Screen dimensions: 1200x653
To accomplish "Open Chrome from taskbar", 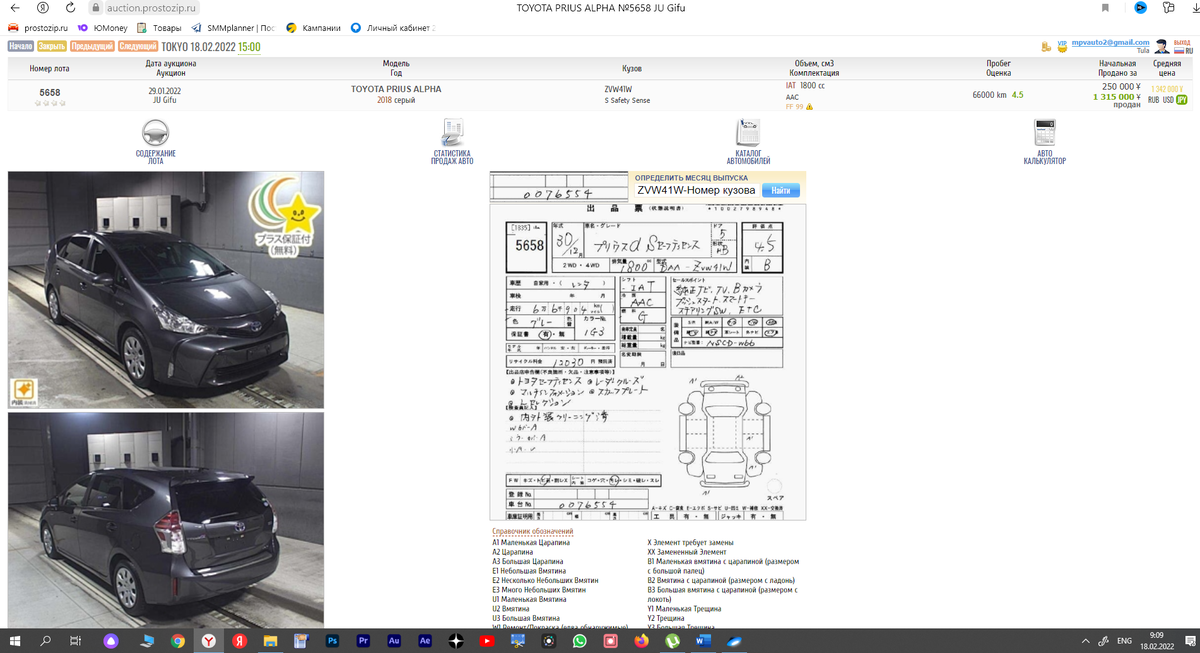I will tap(177, 640).
